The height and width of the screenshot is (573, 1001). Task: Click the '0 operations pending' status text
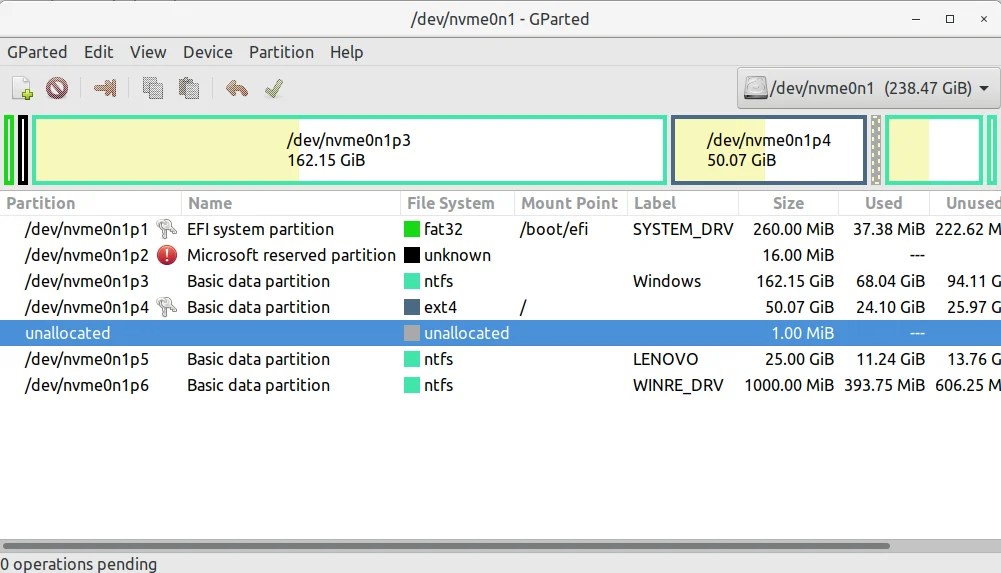click(x=79, y=564)
